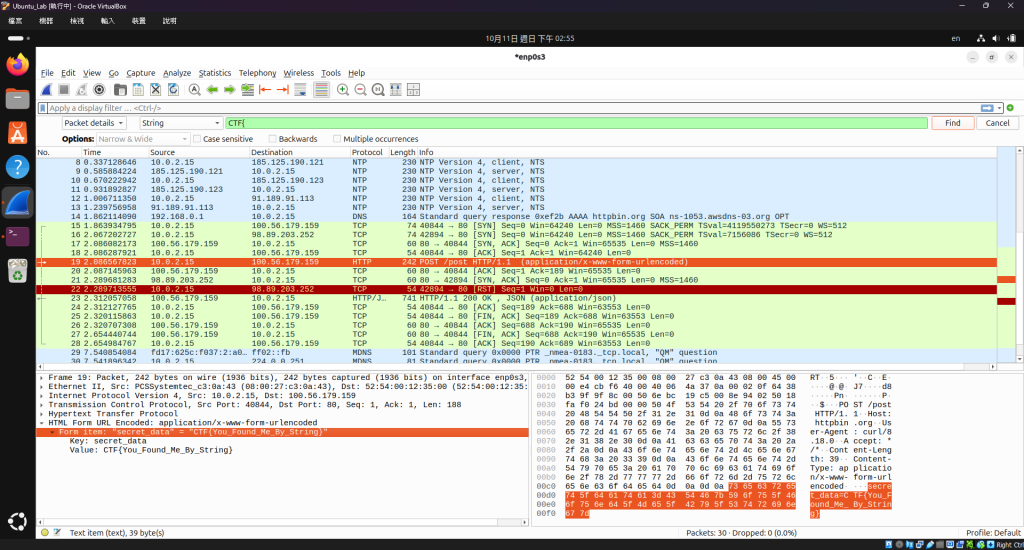Enable the Backwards search checkbox
The width and height of the screenshot is (1024, 550).
[x=273, y=138]
